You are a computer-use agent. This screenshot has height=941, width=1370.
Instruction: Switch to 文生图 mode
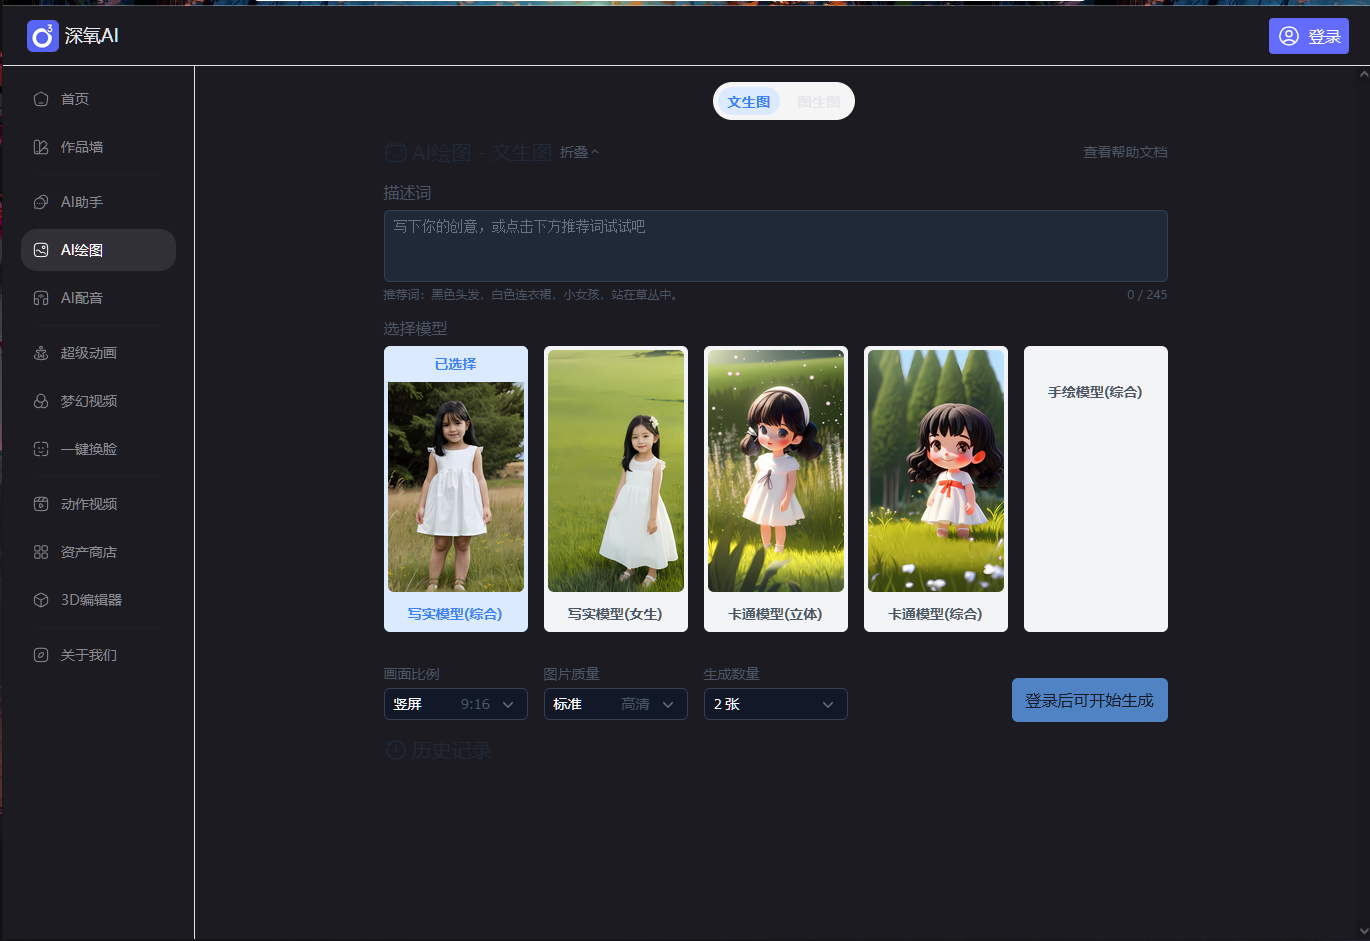coord(749,102)
